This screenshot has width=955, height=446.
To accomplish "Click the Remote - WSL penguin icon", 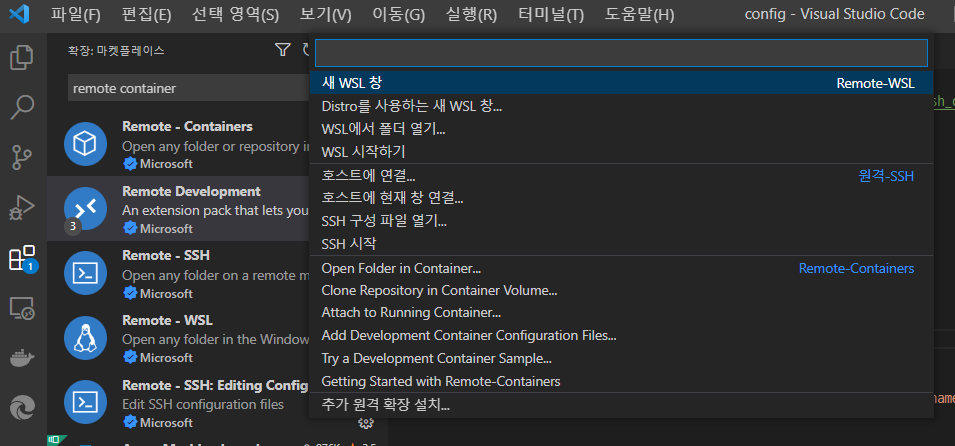I will [85, 338].
